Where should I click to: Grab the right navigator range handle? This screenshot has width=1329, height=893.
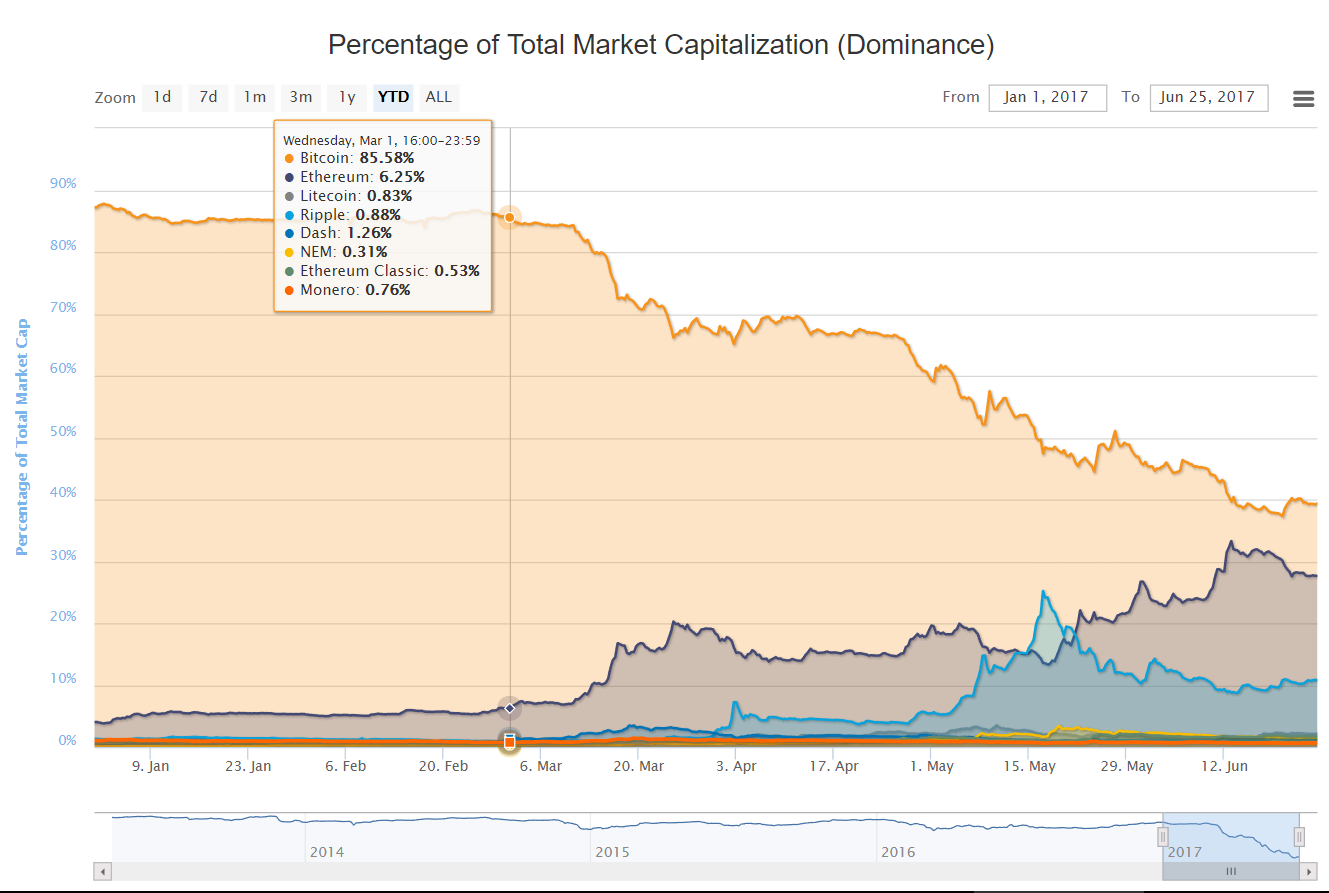(x=1299, y=836)
